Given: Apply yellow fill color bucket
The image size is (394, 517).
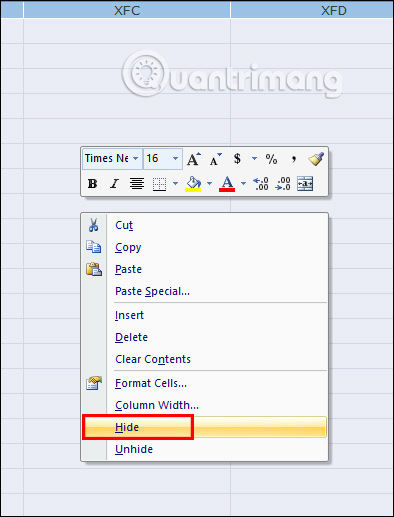Looking at the screenshot, I should click(x=193, y=184).
